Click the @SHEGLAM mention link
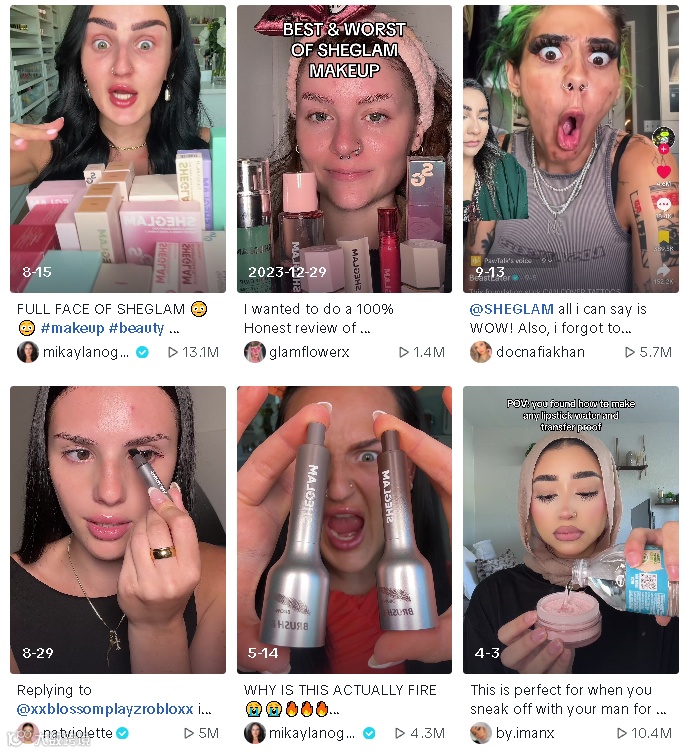This screenshot has width=686, height=753. (512, 309)
